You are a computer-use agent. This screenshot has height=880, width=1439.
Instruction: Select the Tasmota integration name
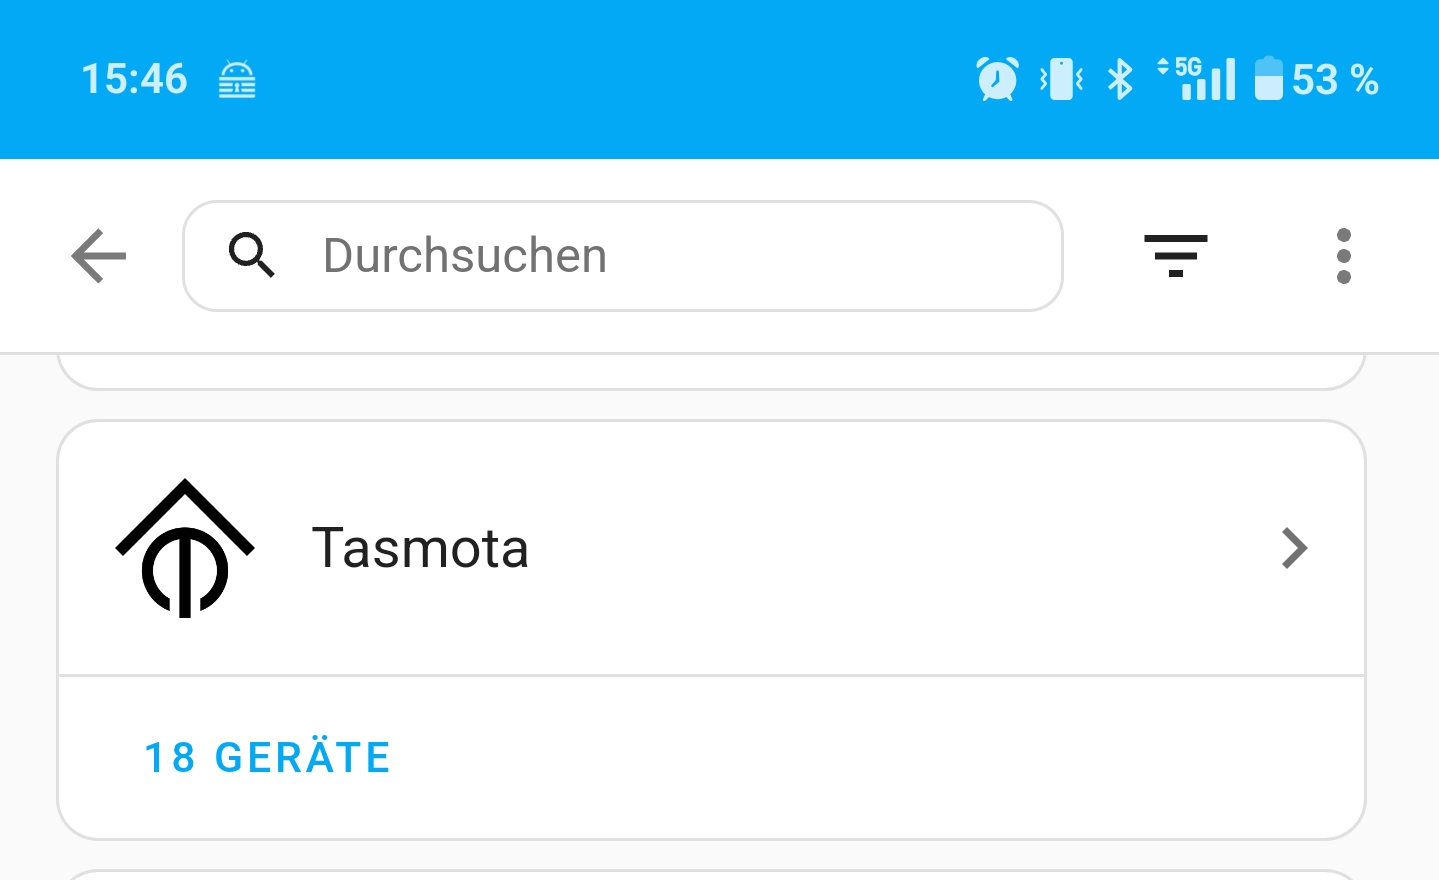[420, 548]
